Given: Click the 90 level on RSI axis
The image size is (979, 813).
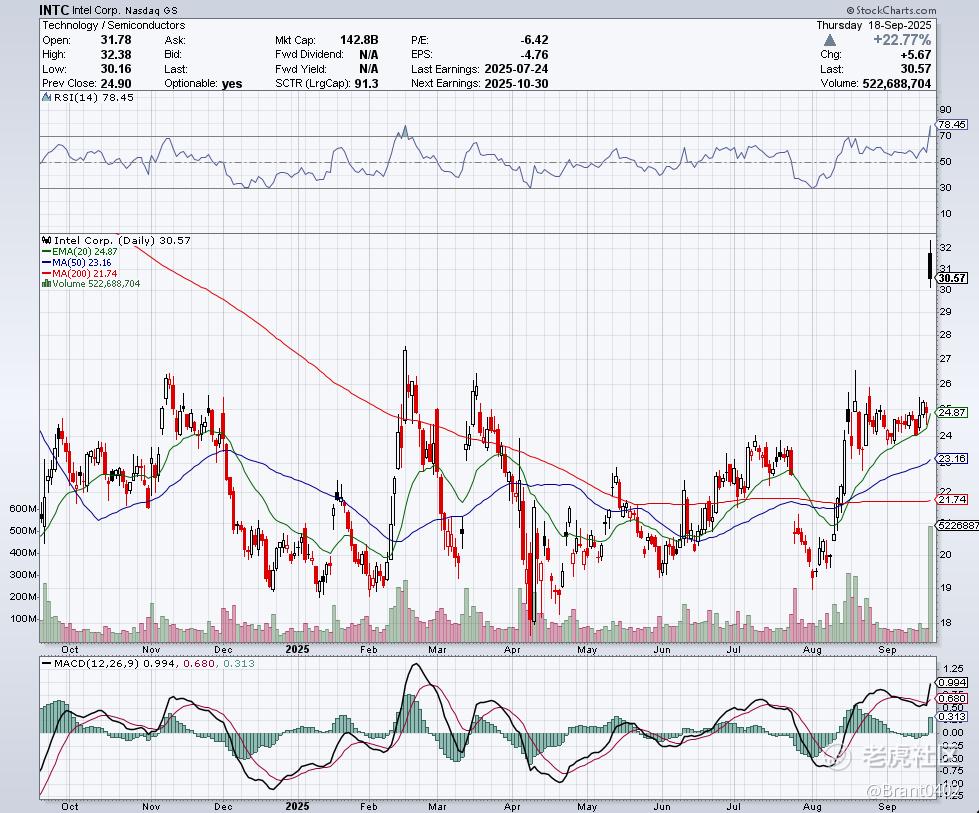Looking at the screenshot, I should click(945, 110).
